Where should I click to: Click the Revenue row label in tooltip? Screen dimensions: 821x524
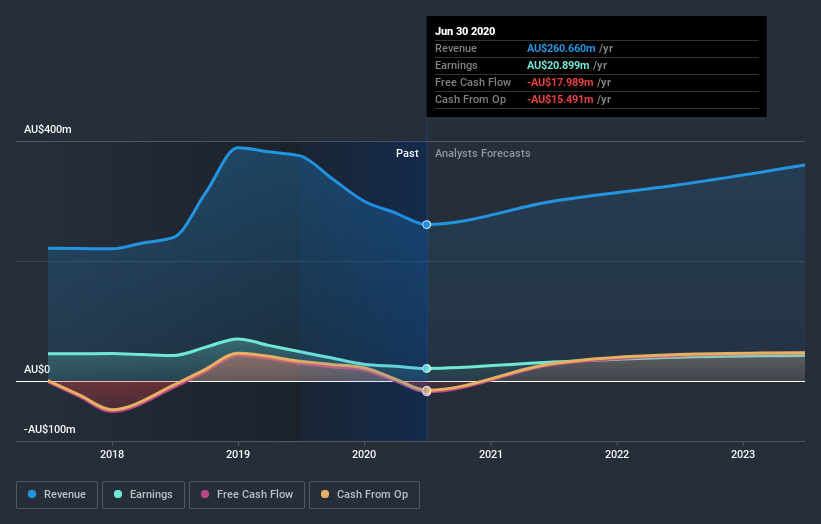(x=456, y=48)
